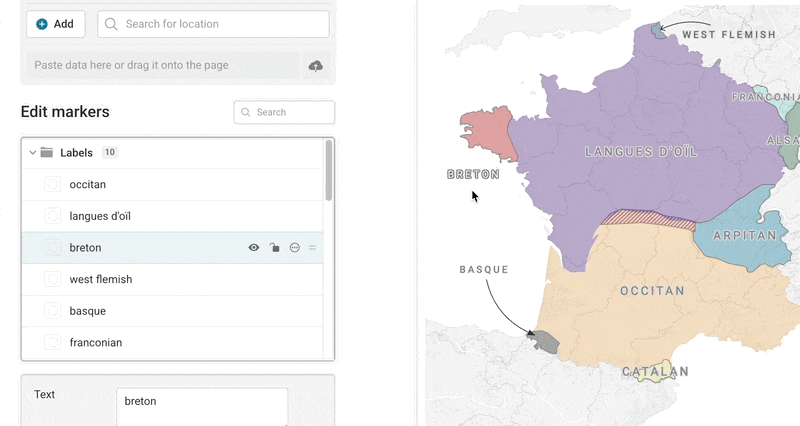Select the basque marker in list
Viewport: 800px width, 426px height.
tap(172, 311)
